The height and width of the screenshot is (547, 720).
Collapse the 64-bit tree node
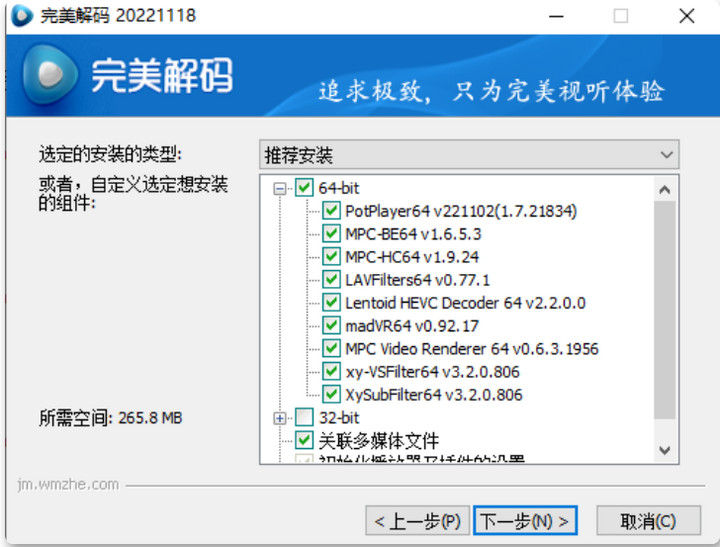click(x=279, y=188)
